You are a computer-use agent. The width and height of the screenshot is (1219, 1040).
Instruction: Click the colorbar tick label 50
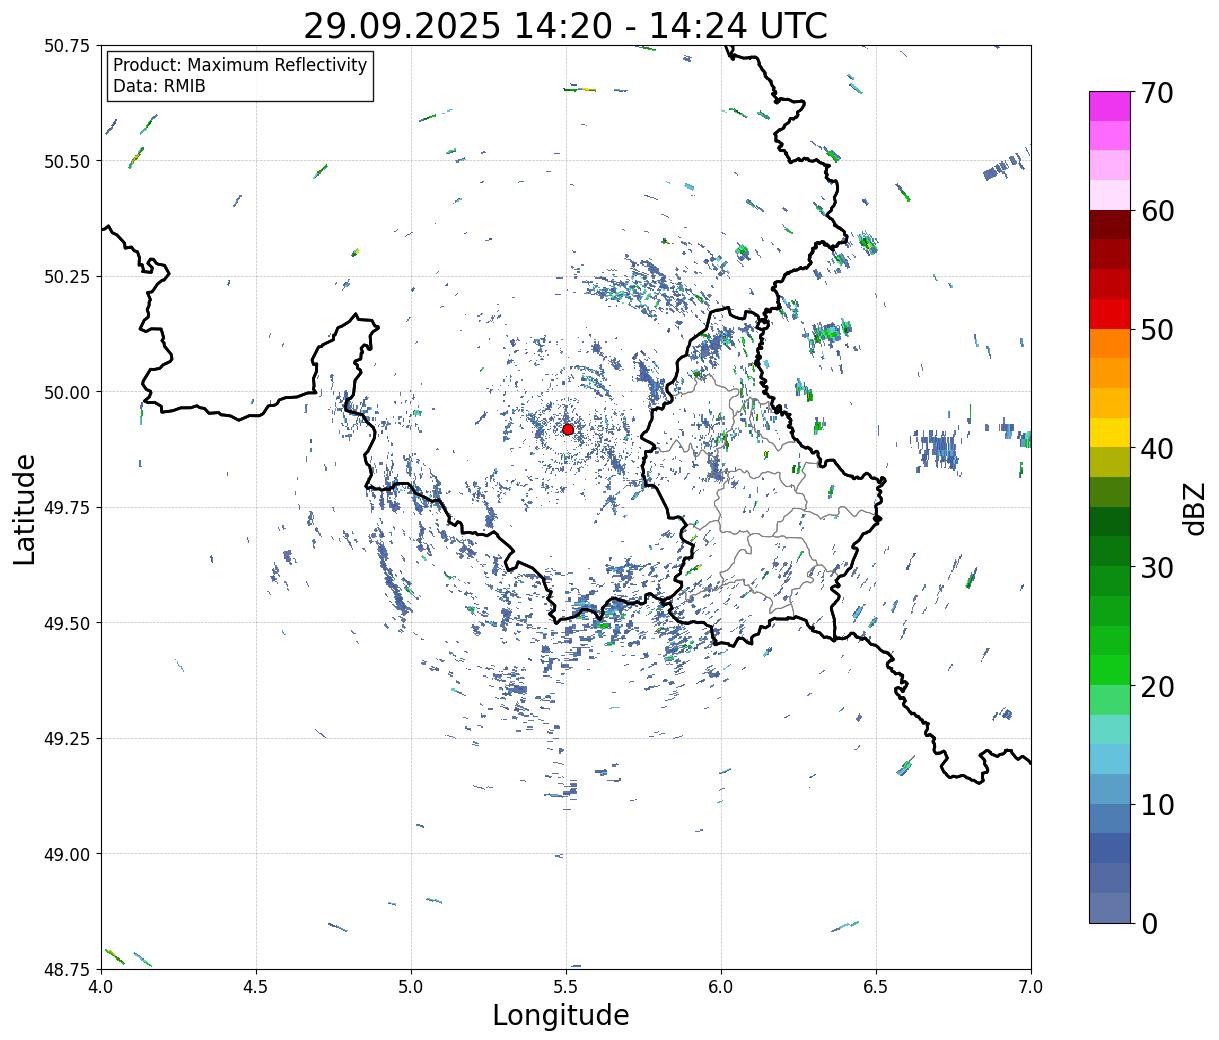click(1158, 330)
